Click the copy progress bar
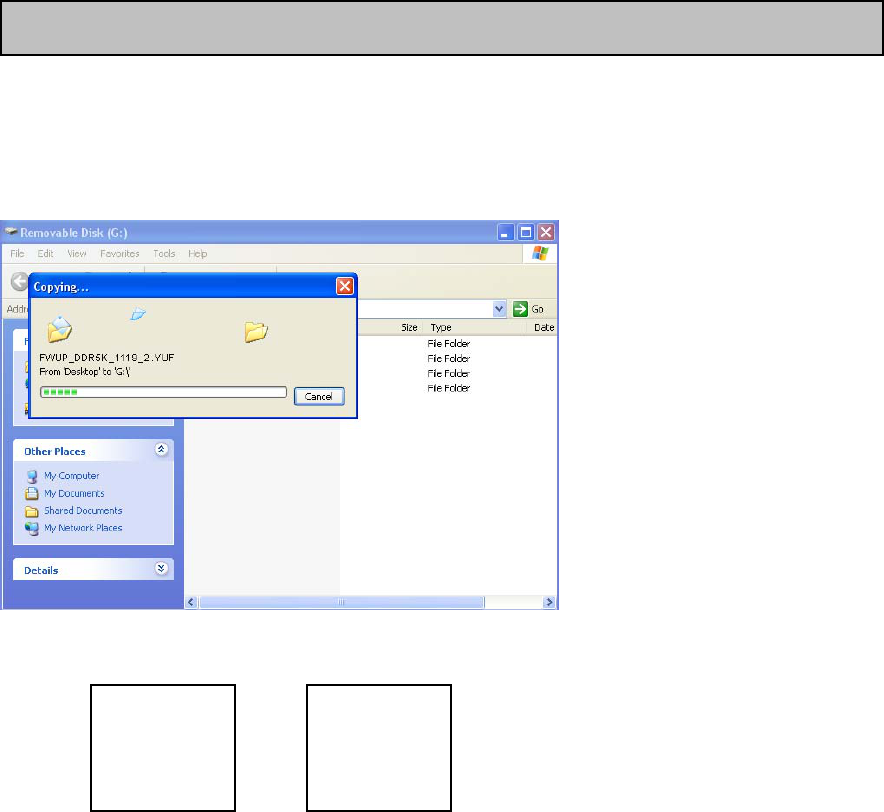This screenshot has height=812, width=884. [x=163, y=392]
